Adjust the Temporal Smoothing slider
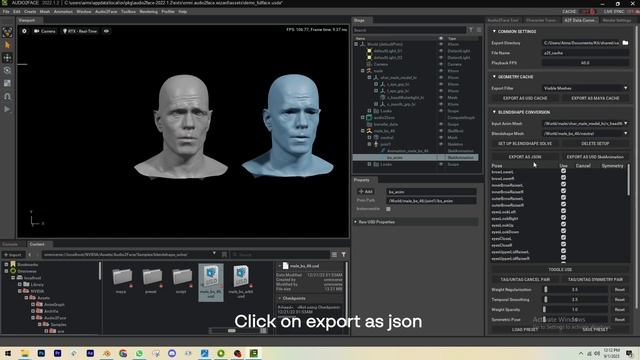The image size is (640, 360). click(575, 300)
